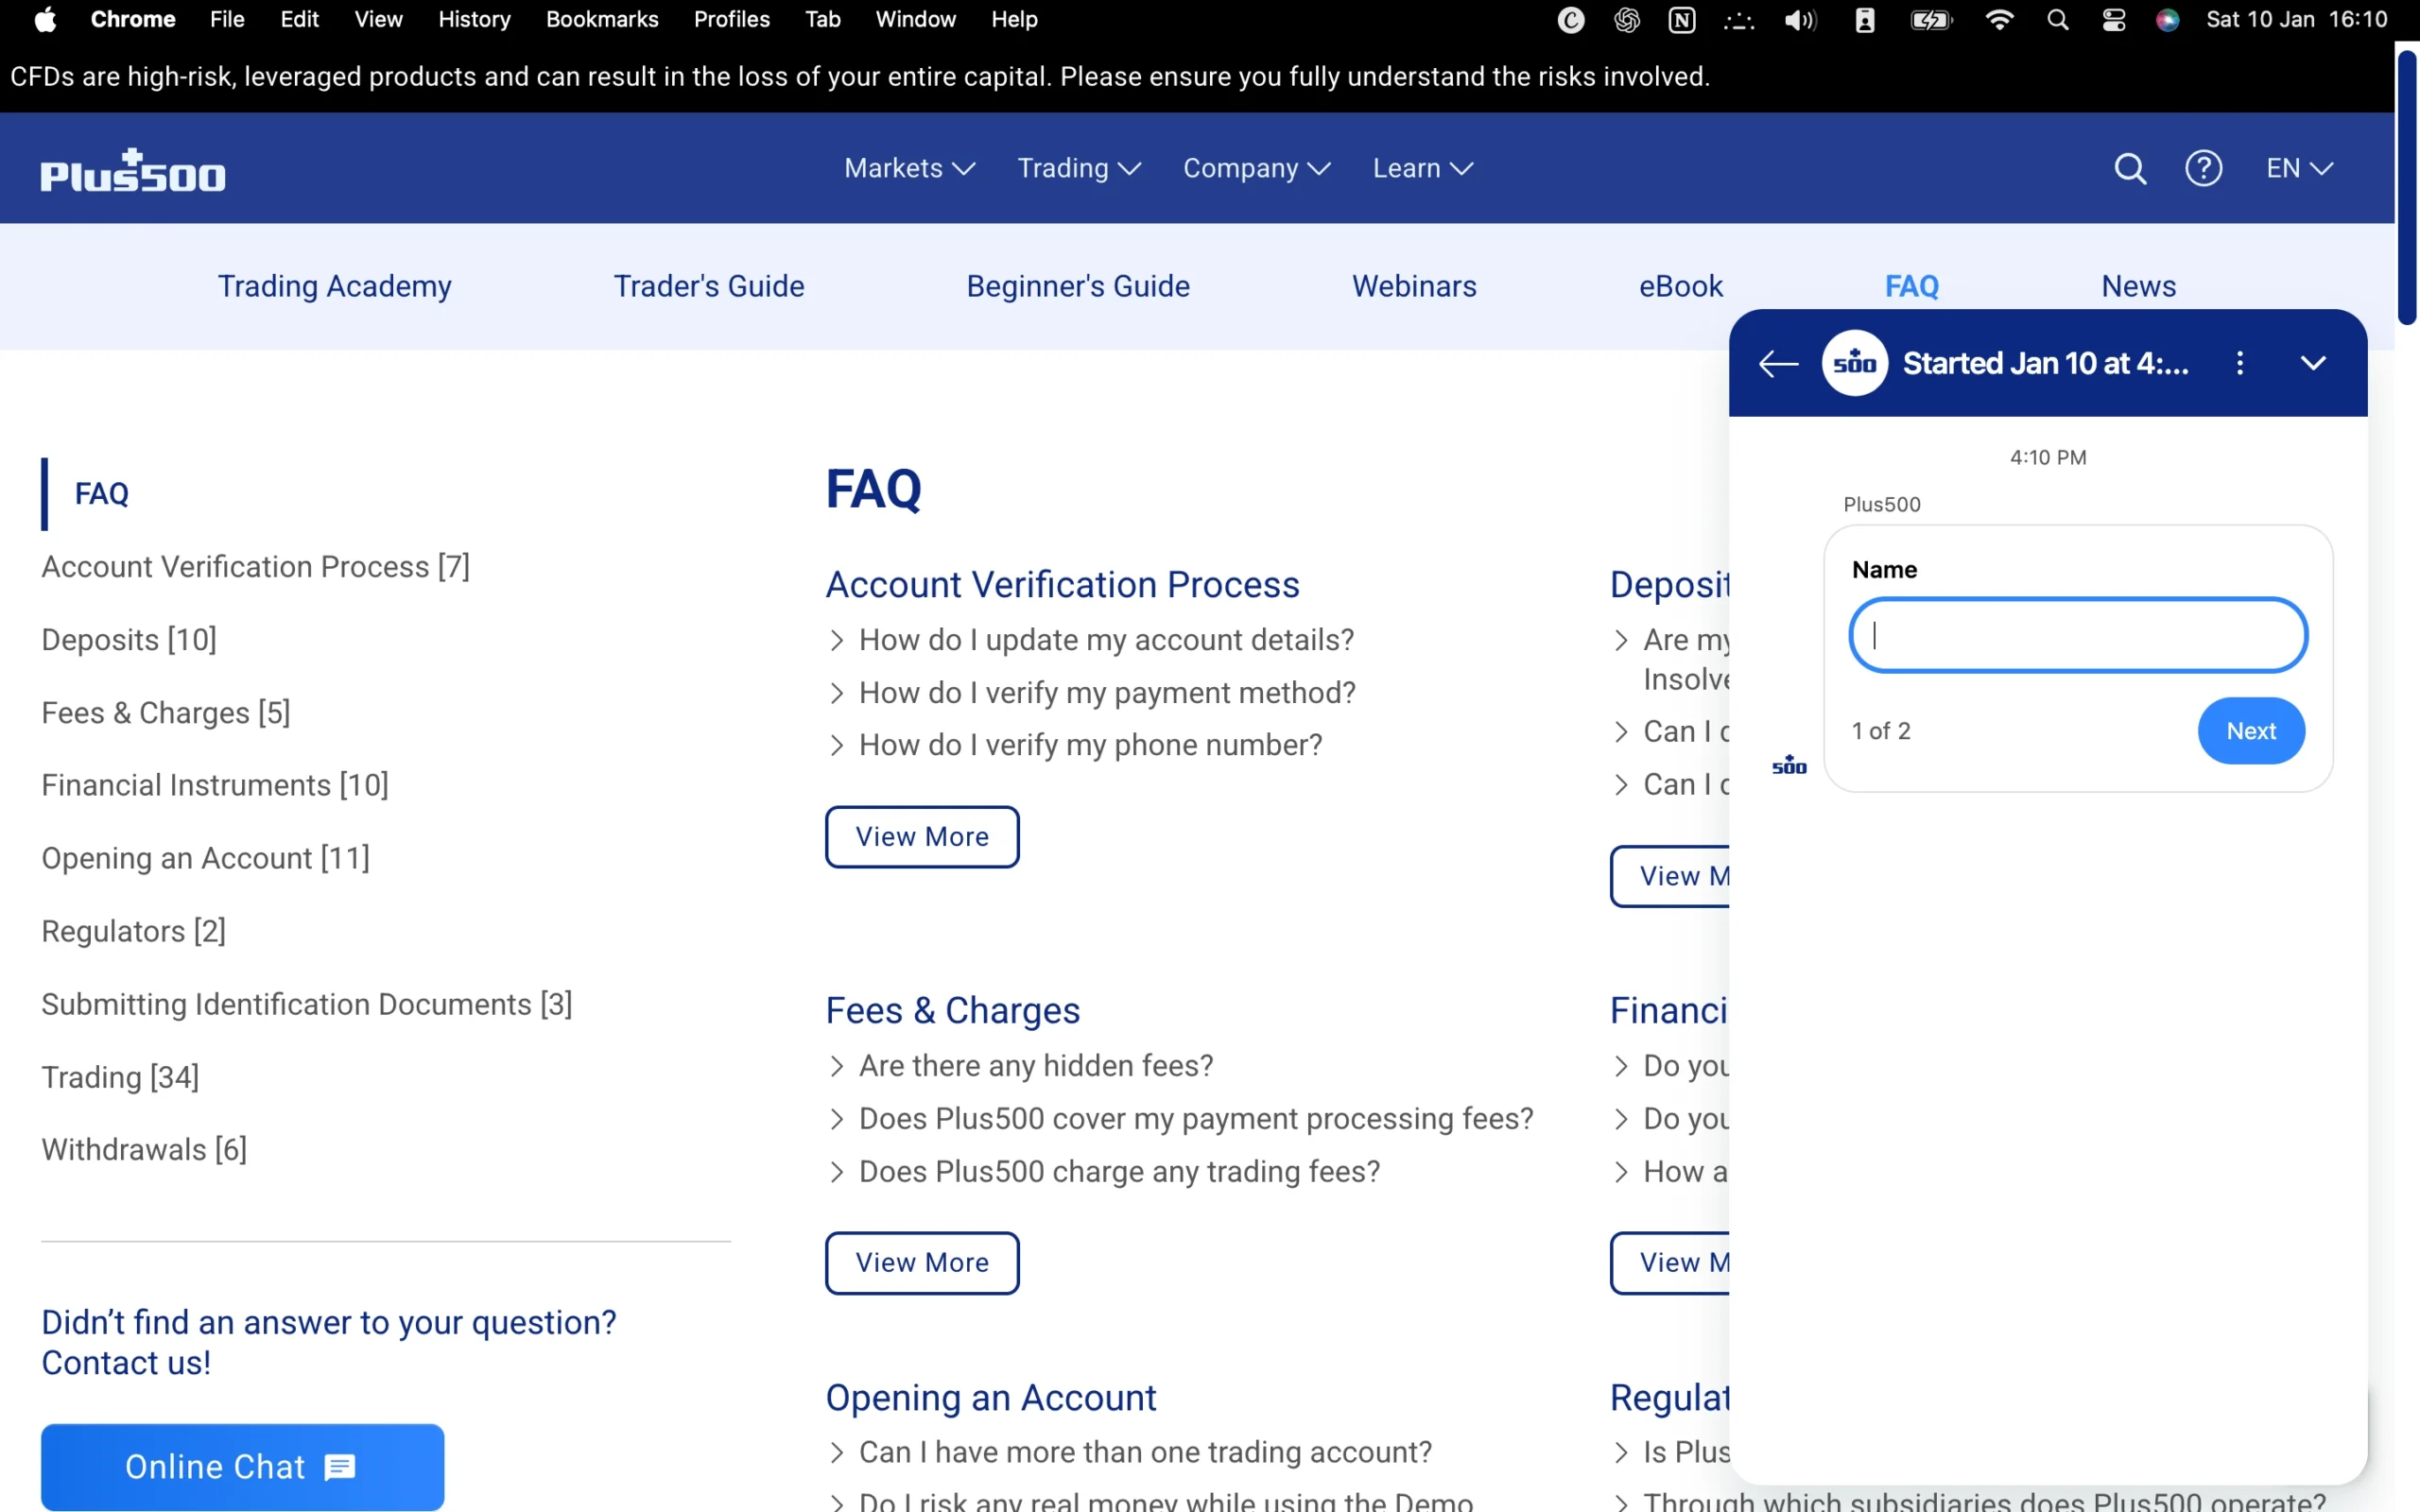2420x1512 pixels.
Task: Open the chat attachment icon on Online Chat button
Action: point(340,1468)
